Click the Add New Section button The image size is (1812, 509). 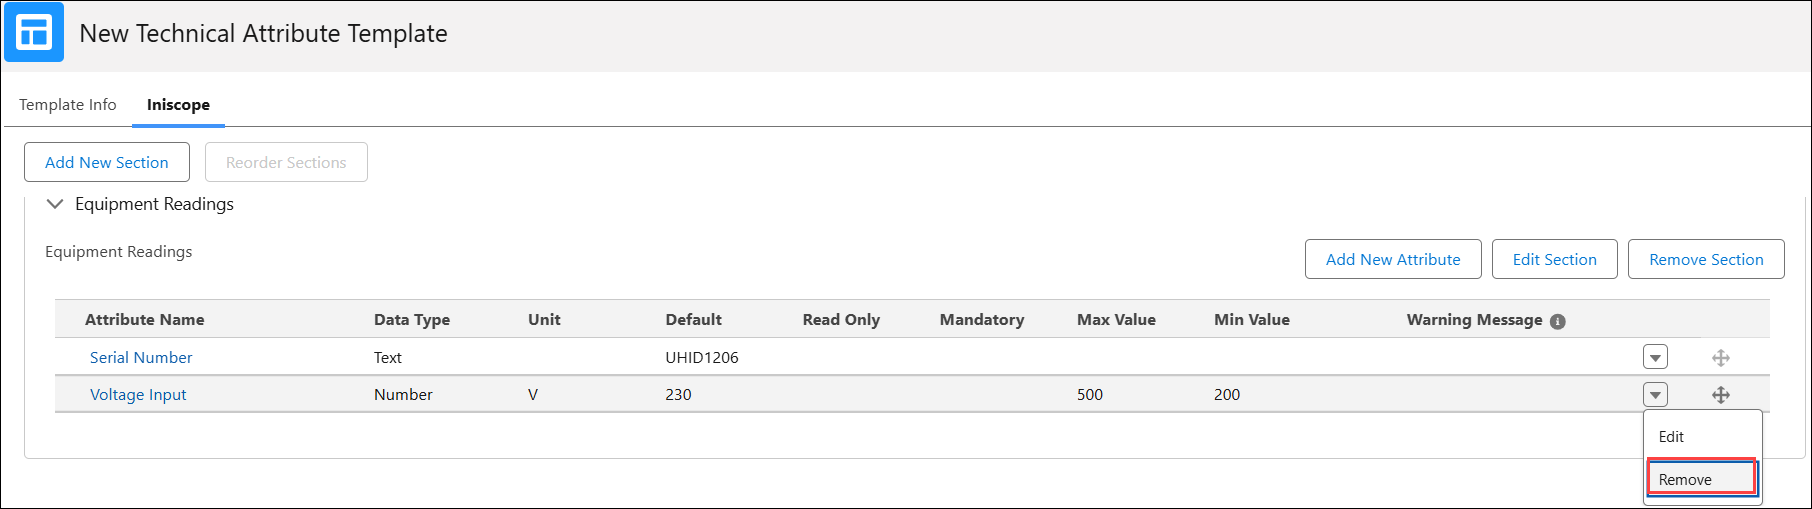coord(107,162)
